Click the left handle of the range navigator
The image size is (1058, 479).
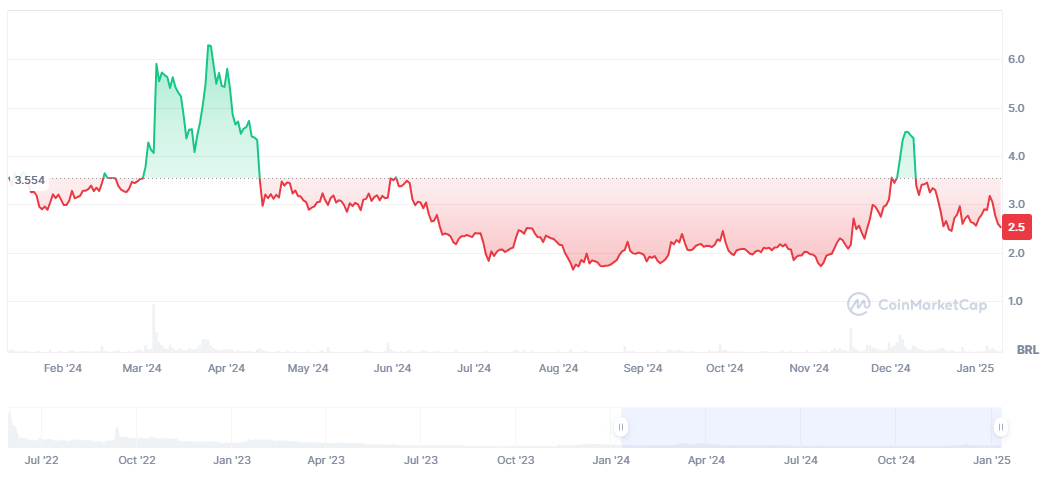(x=621, y=428)
